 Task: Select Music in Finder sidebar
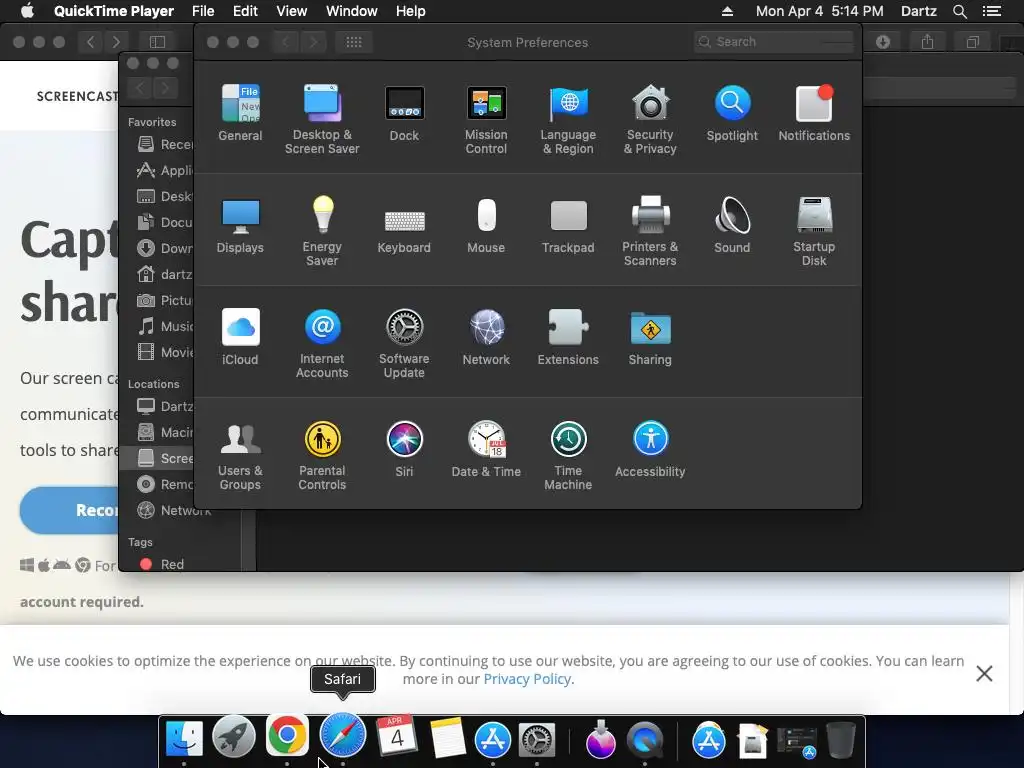pos(165,326)
